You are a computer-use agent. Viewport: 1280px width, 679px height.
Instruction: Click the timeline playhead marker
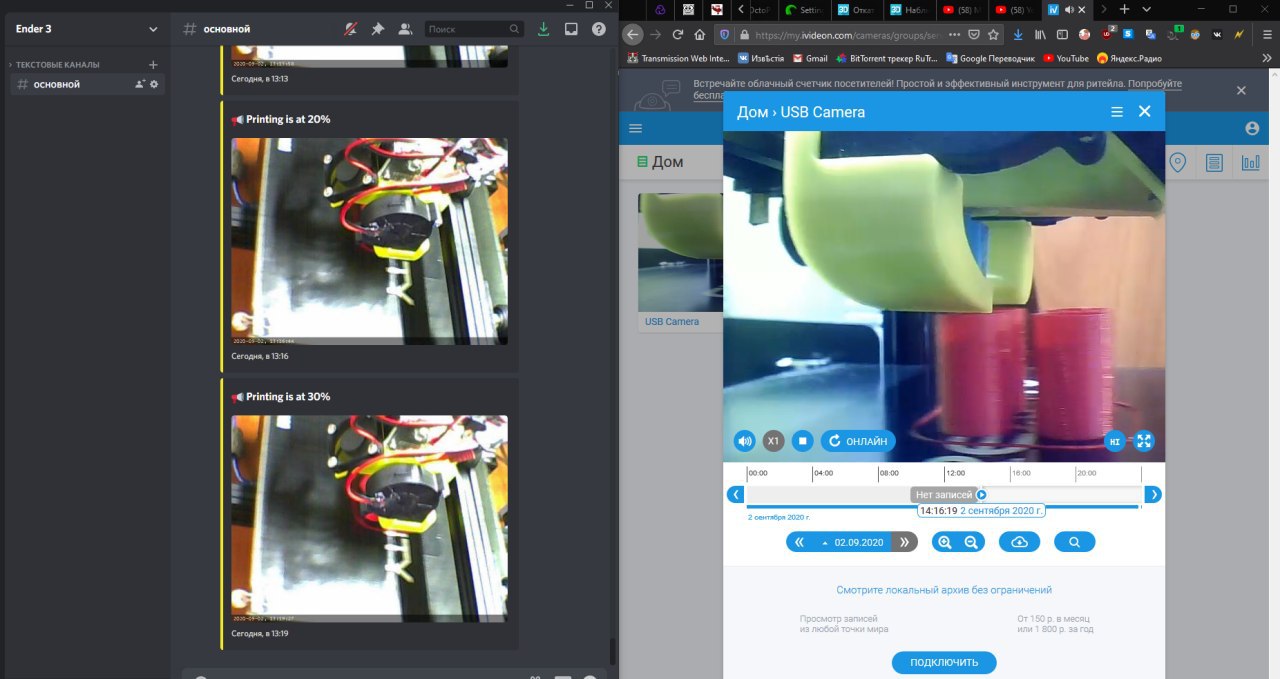coord(981,494)
